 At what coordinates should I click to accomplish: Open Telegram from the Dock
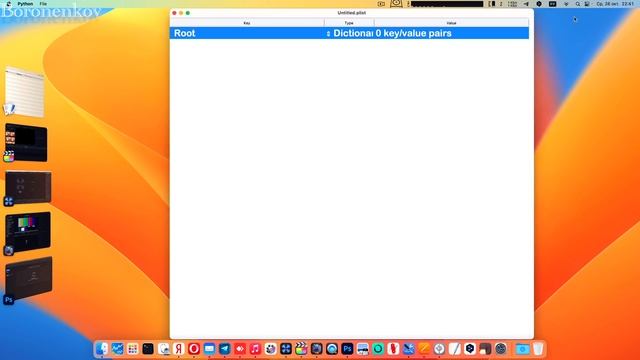click(224, 349)
